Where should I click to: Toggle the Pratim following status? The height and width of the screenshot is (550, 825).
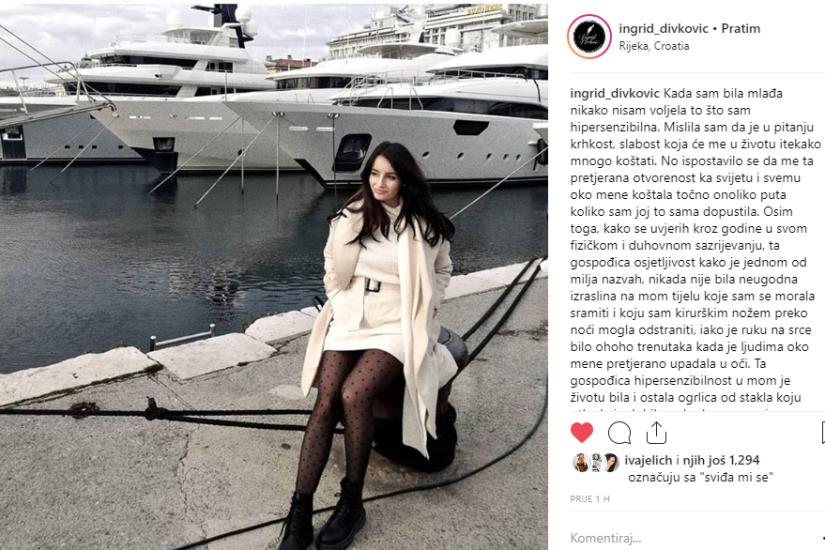point(740,28)
